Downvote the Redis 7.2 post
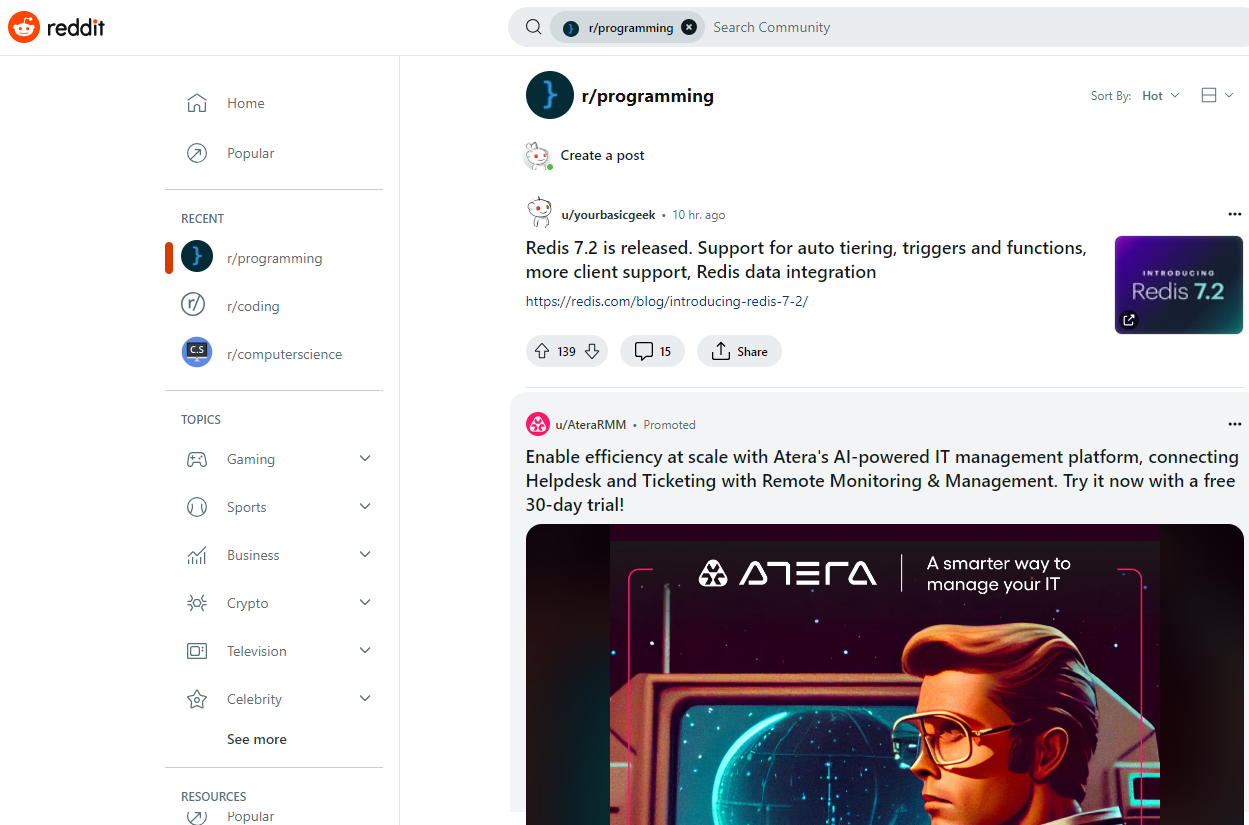The height and width of the screenshot is (825, 1249). 592,351
